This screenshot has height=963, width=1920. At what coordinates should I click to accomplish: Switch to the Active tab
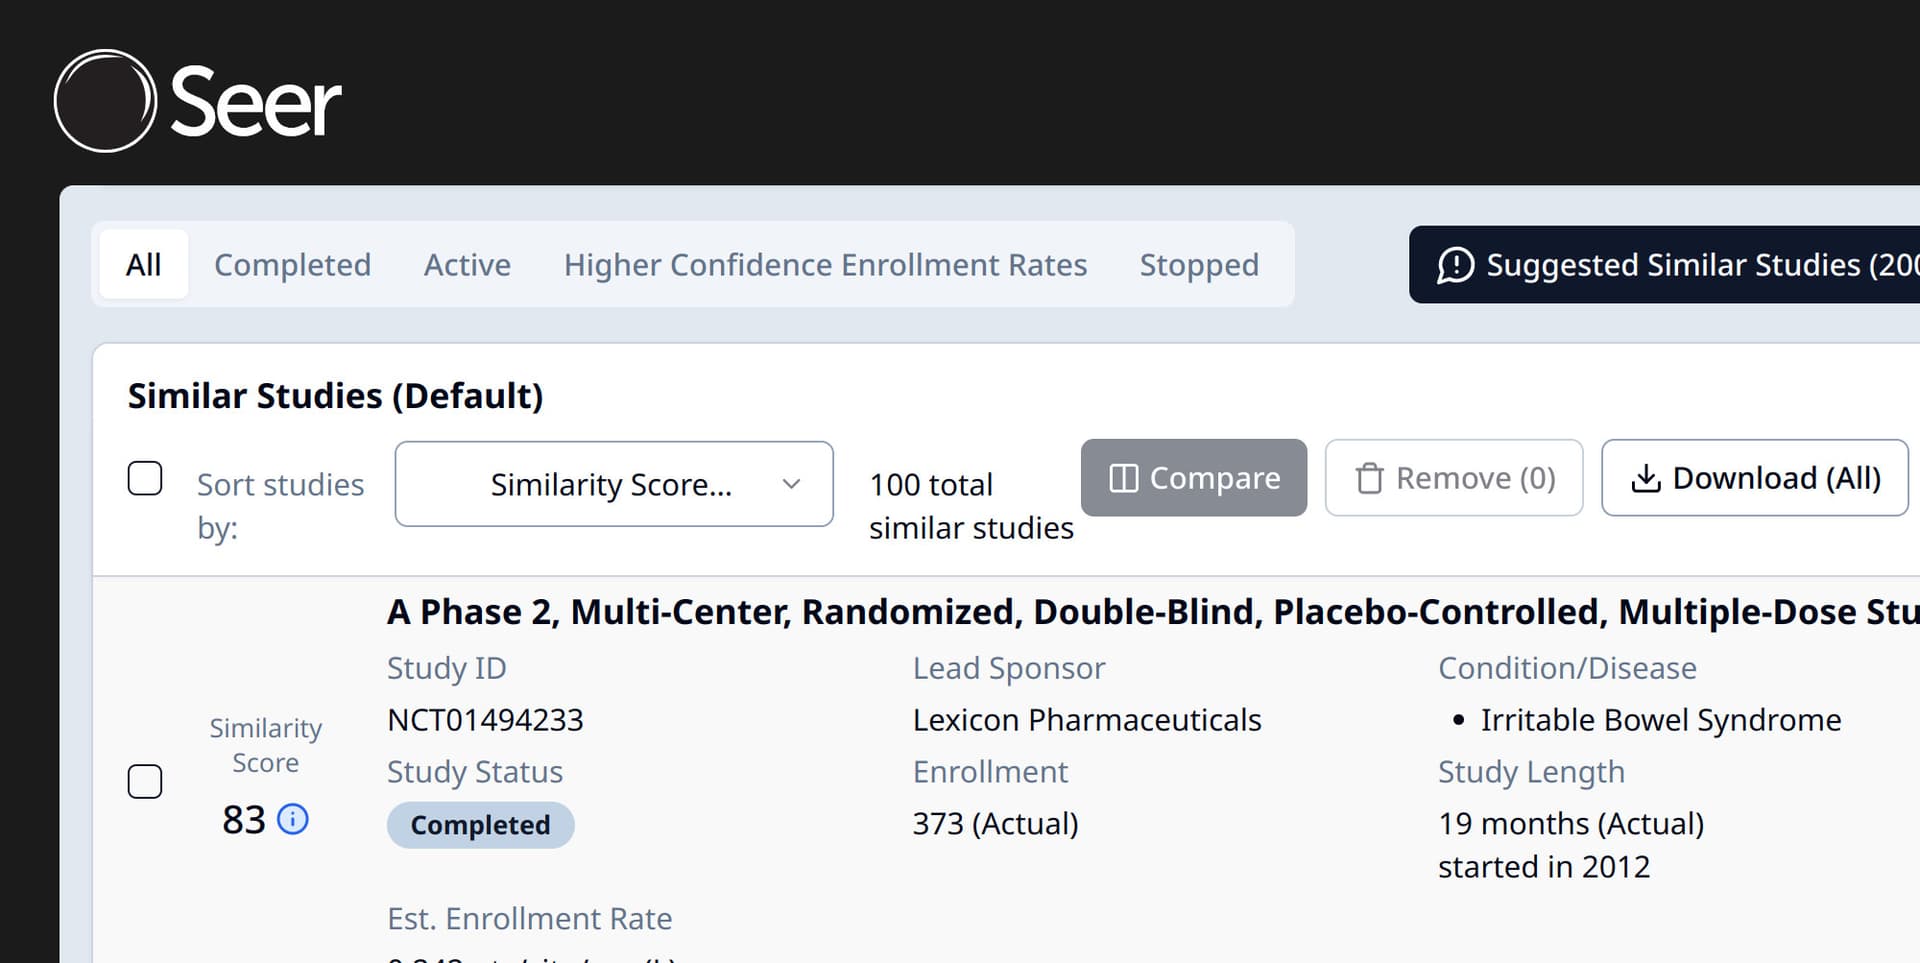point(466,264)
